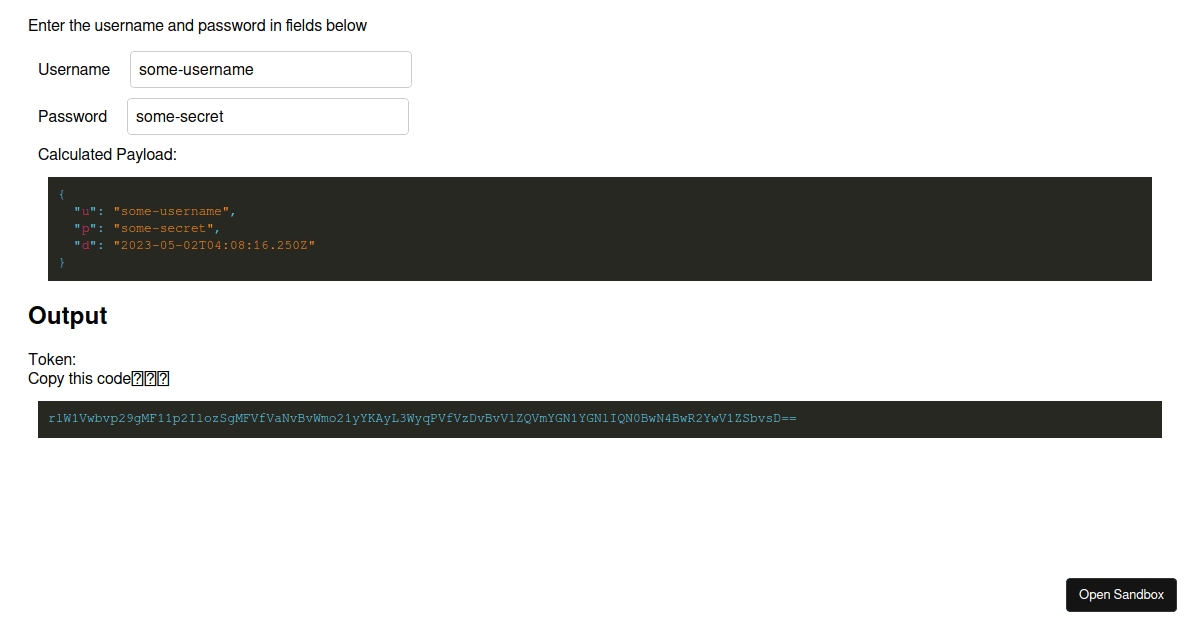Select the "d" timestamp key in the payload

click(83, 245)
